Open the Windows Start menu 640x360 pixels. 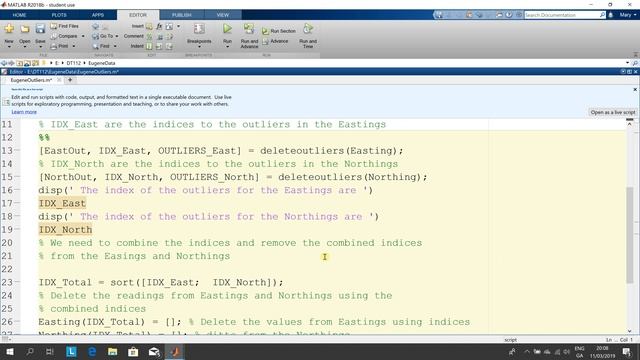[x=10, y=351]
